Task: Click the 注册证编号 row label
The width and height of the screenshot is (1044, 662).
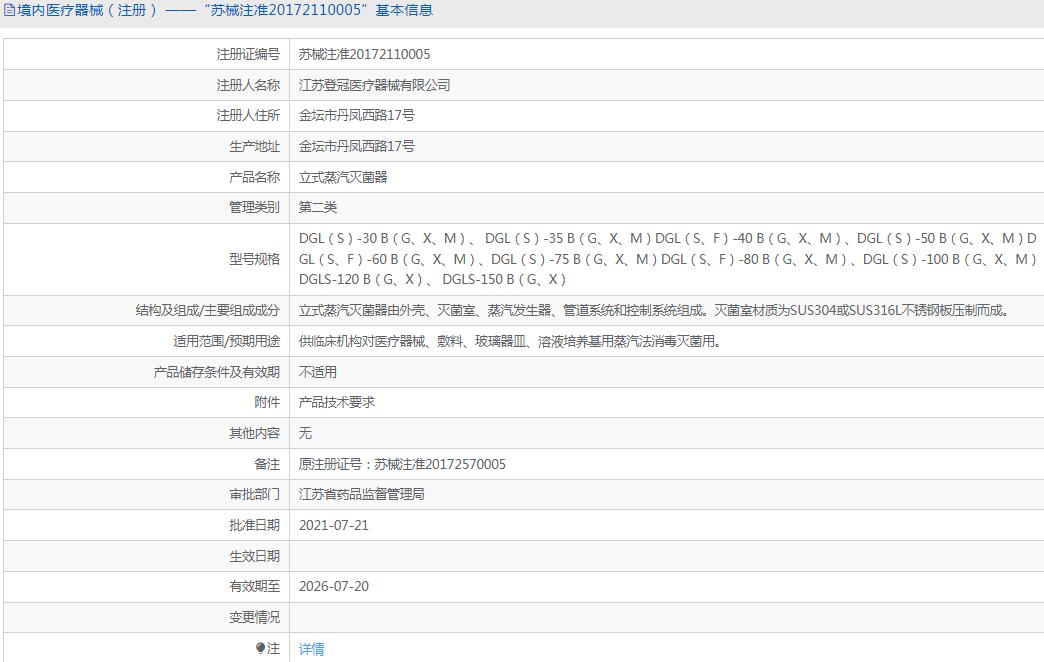Action: click(x=248, y=54)
